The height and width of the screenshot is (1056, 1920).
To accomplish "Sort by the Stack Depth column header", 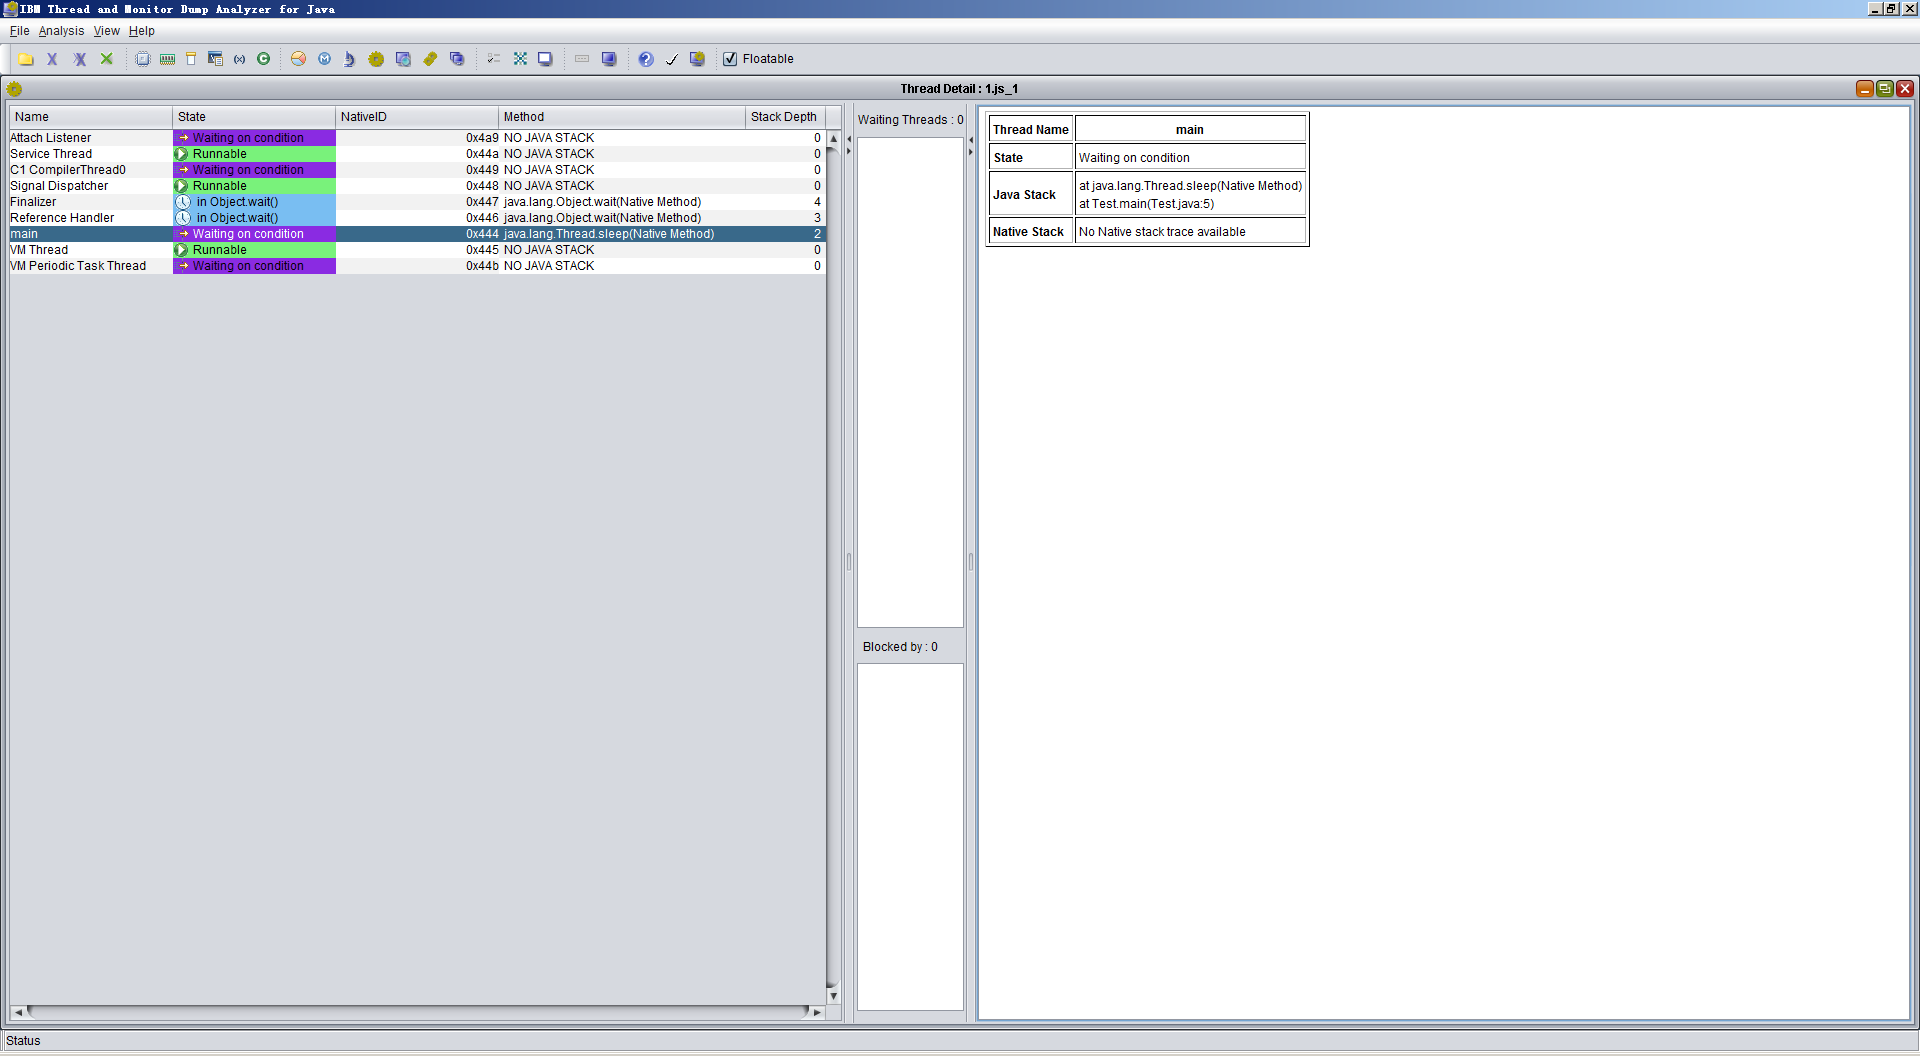I will pyautogui.click(x=785, y=117).
